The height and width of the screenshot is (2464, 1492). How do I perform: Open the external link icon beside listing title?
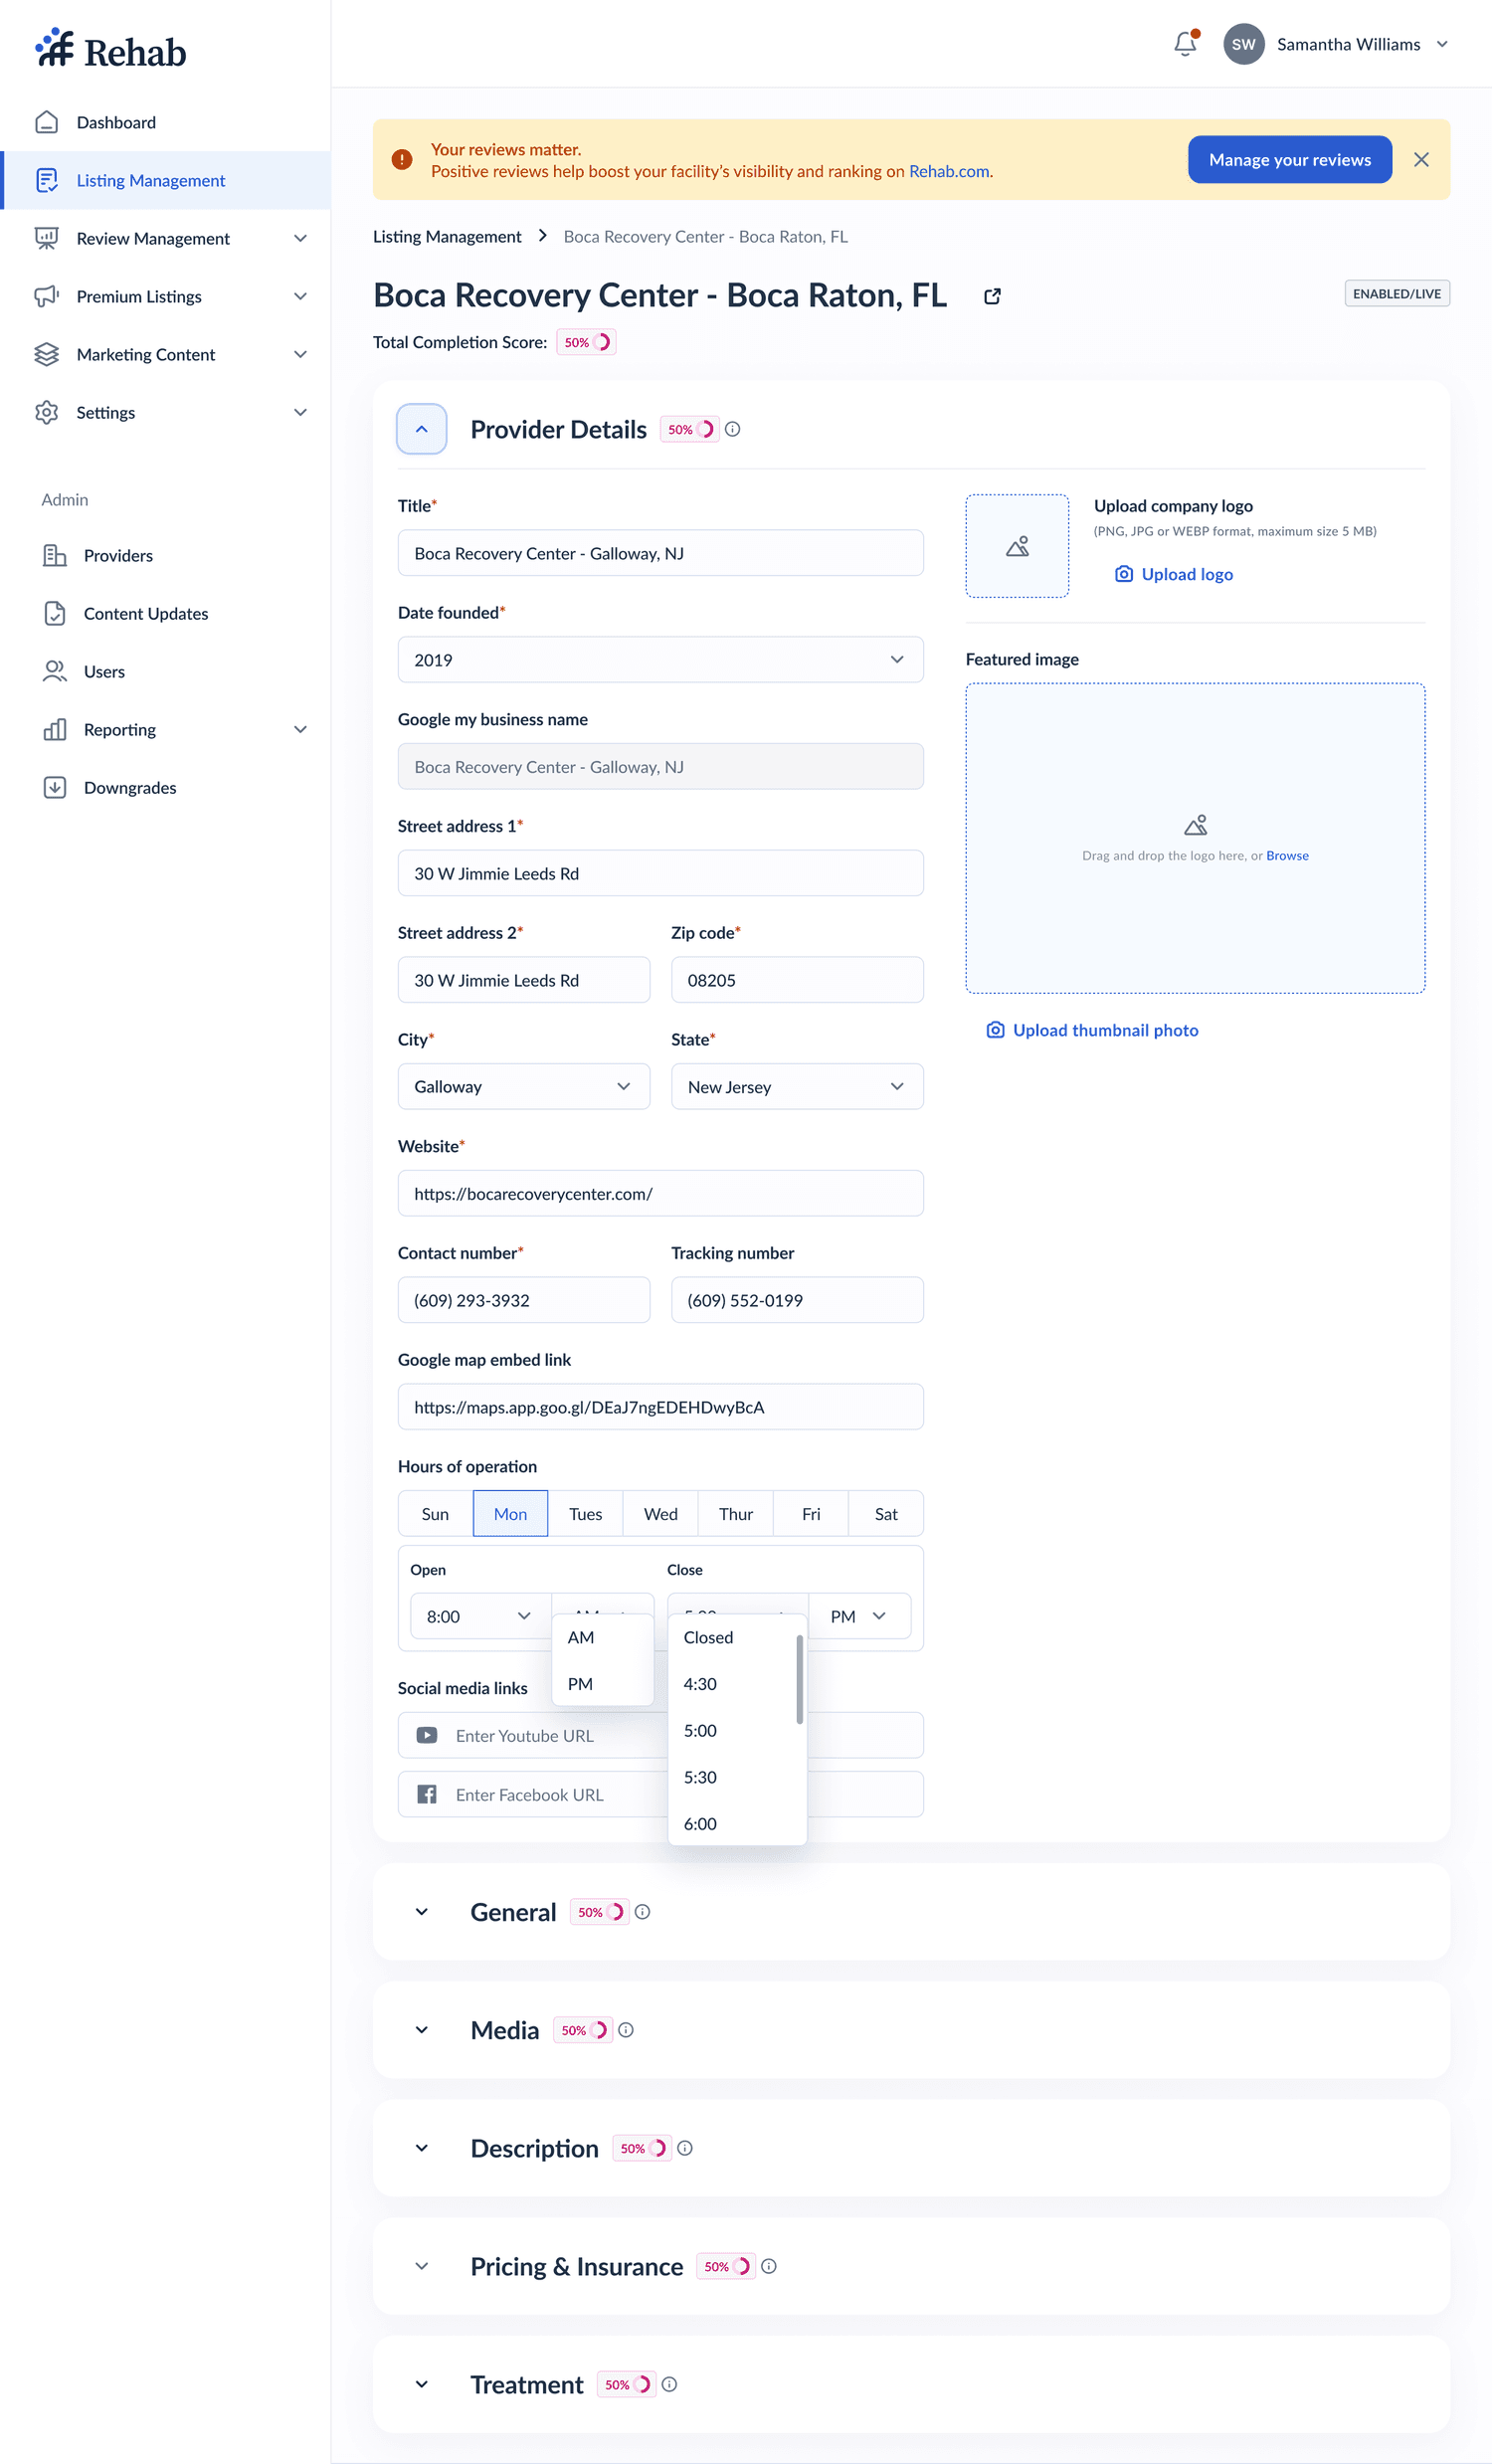click(x=992, y=296)
